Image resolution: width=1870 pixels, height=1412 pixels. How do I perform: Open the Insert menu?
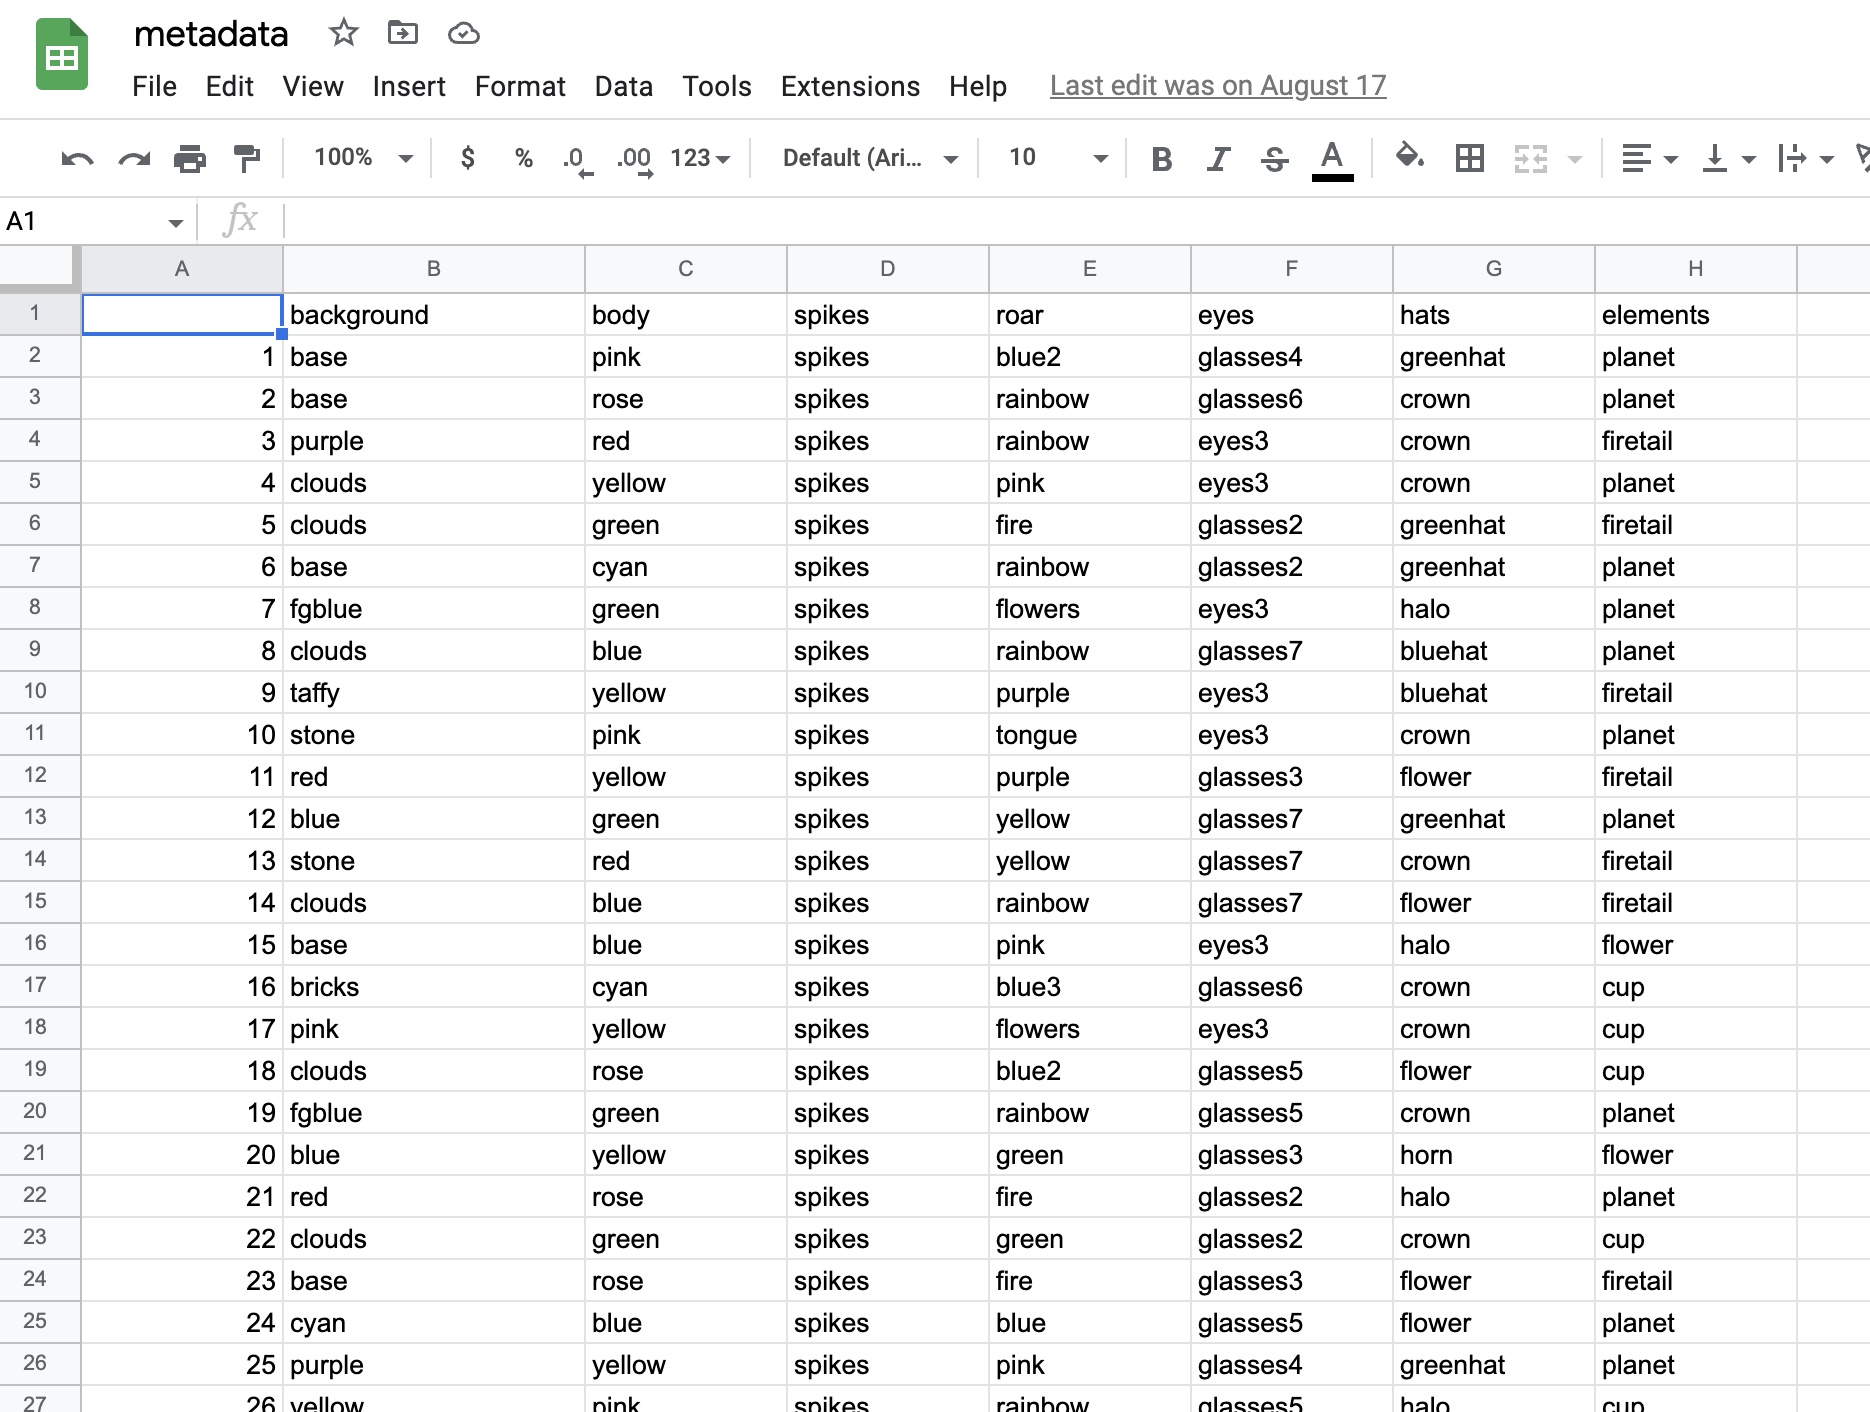coord(409,86)
